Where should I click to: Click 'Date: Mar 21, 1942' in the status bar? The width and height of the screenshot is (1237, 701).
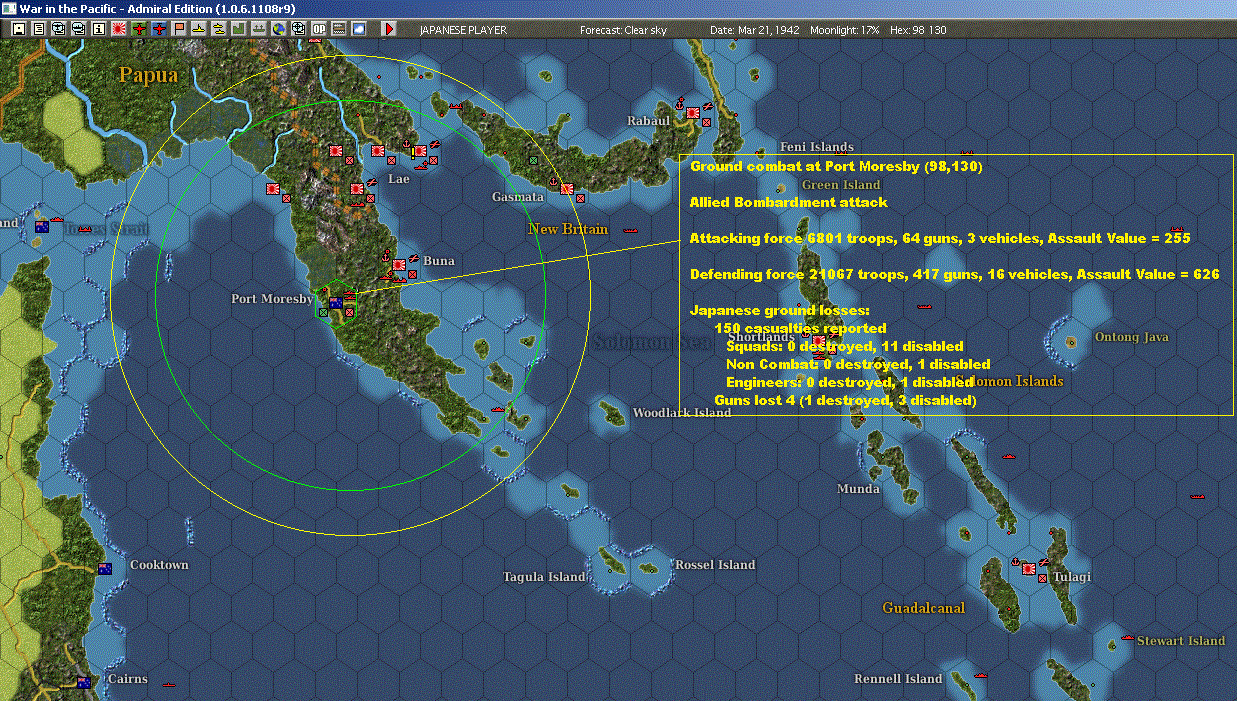coord(753,30)
